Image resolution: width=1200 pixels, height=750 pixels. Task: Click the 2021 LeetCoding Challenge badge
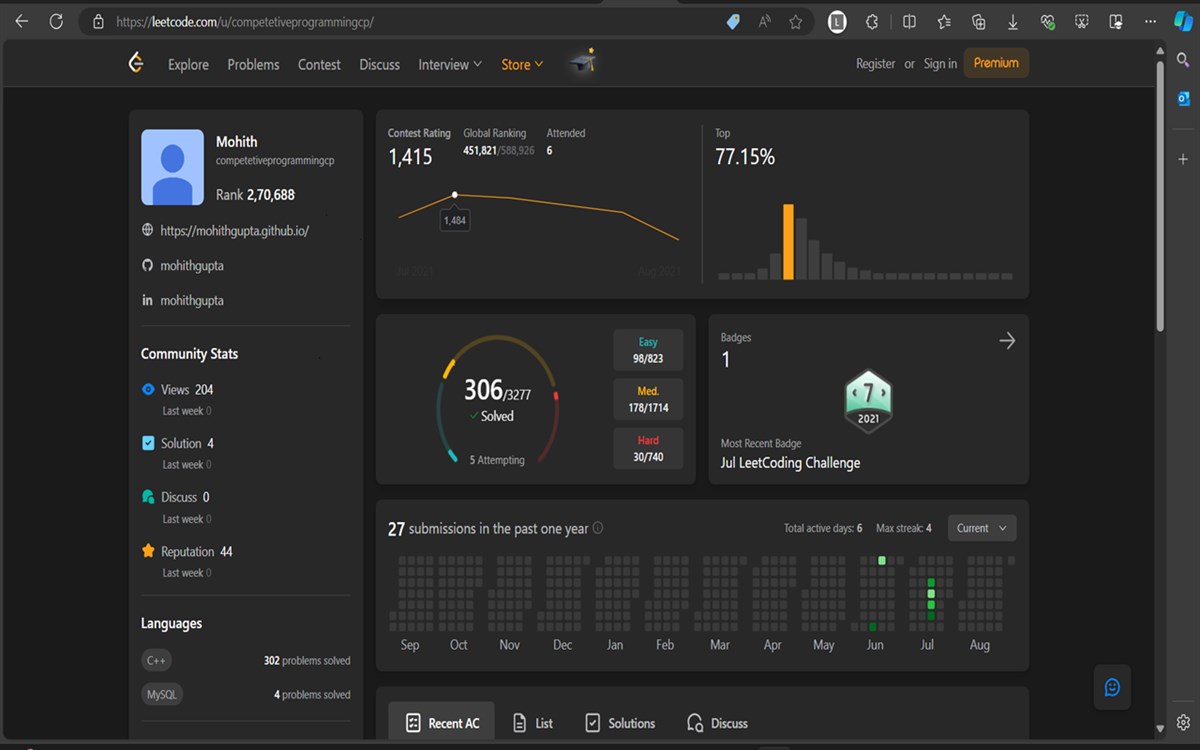pyautogui.click(x=868, y=400)
